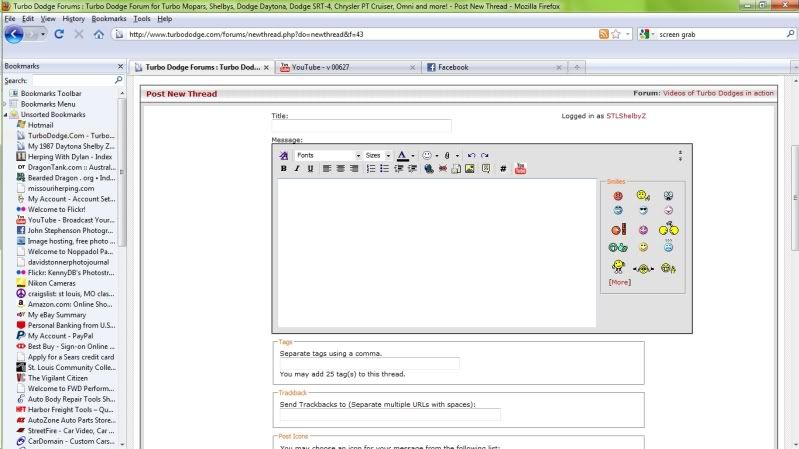Open the History menu
Viewport: 799px width, 449px height.
[x=73, y=19]
